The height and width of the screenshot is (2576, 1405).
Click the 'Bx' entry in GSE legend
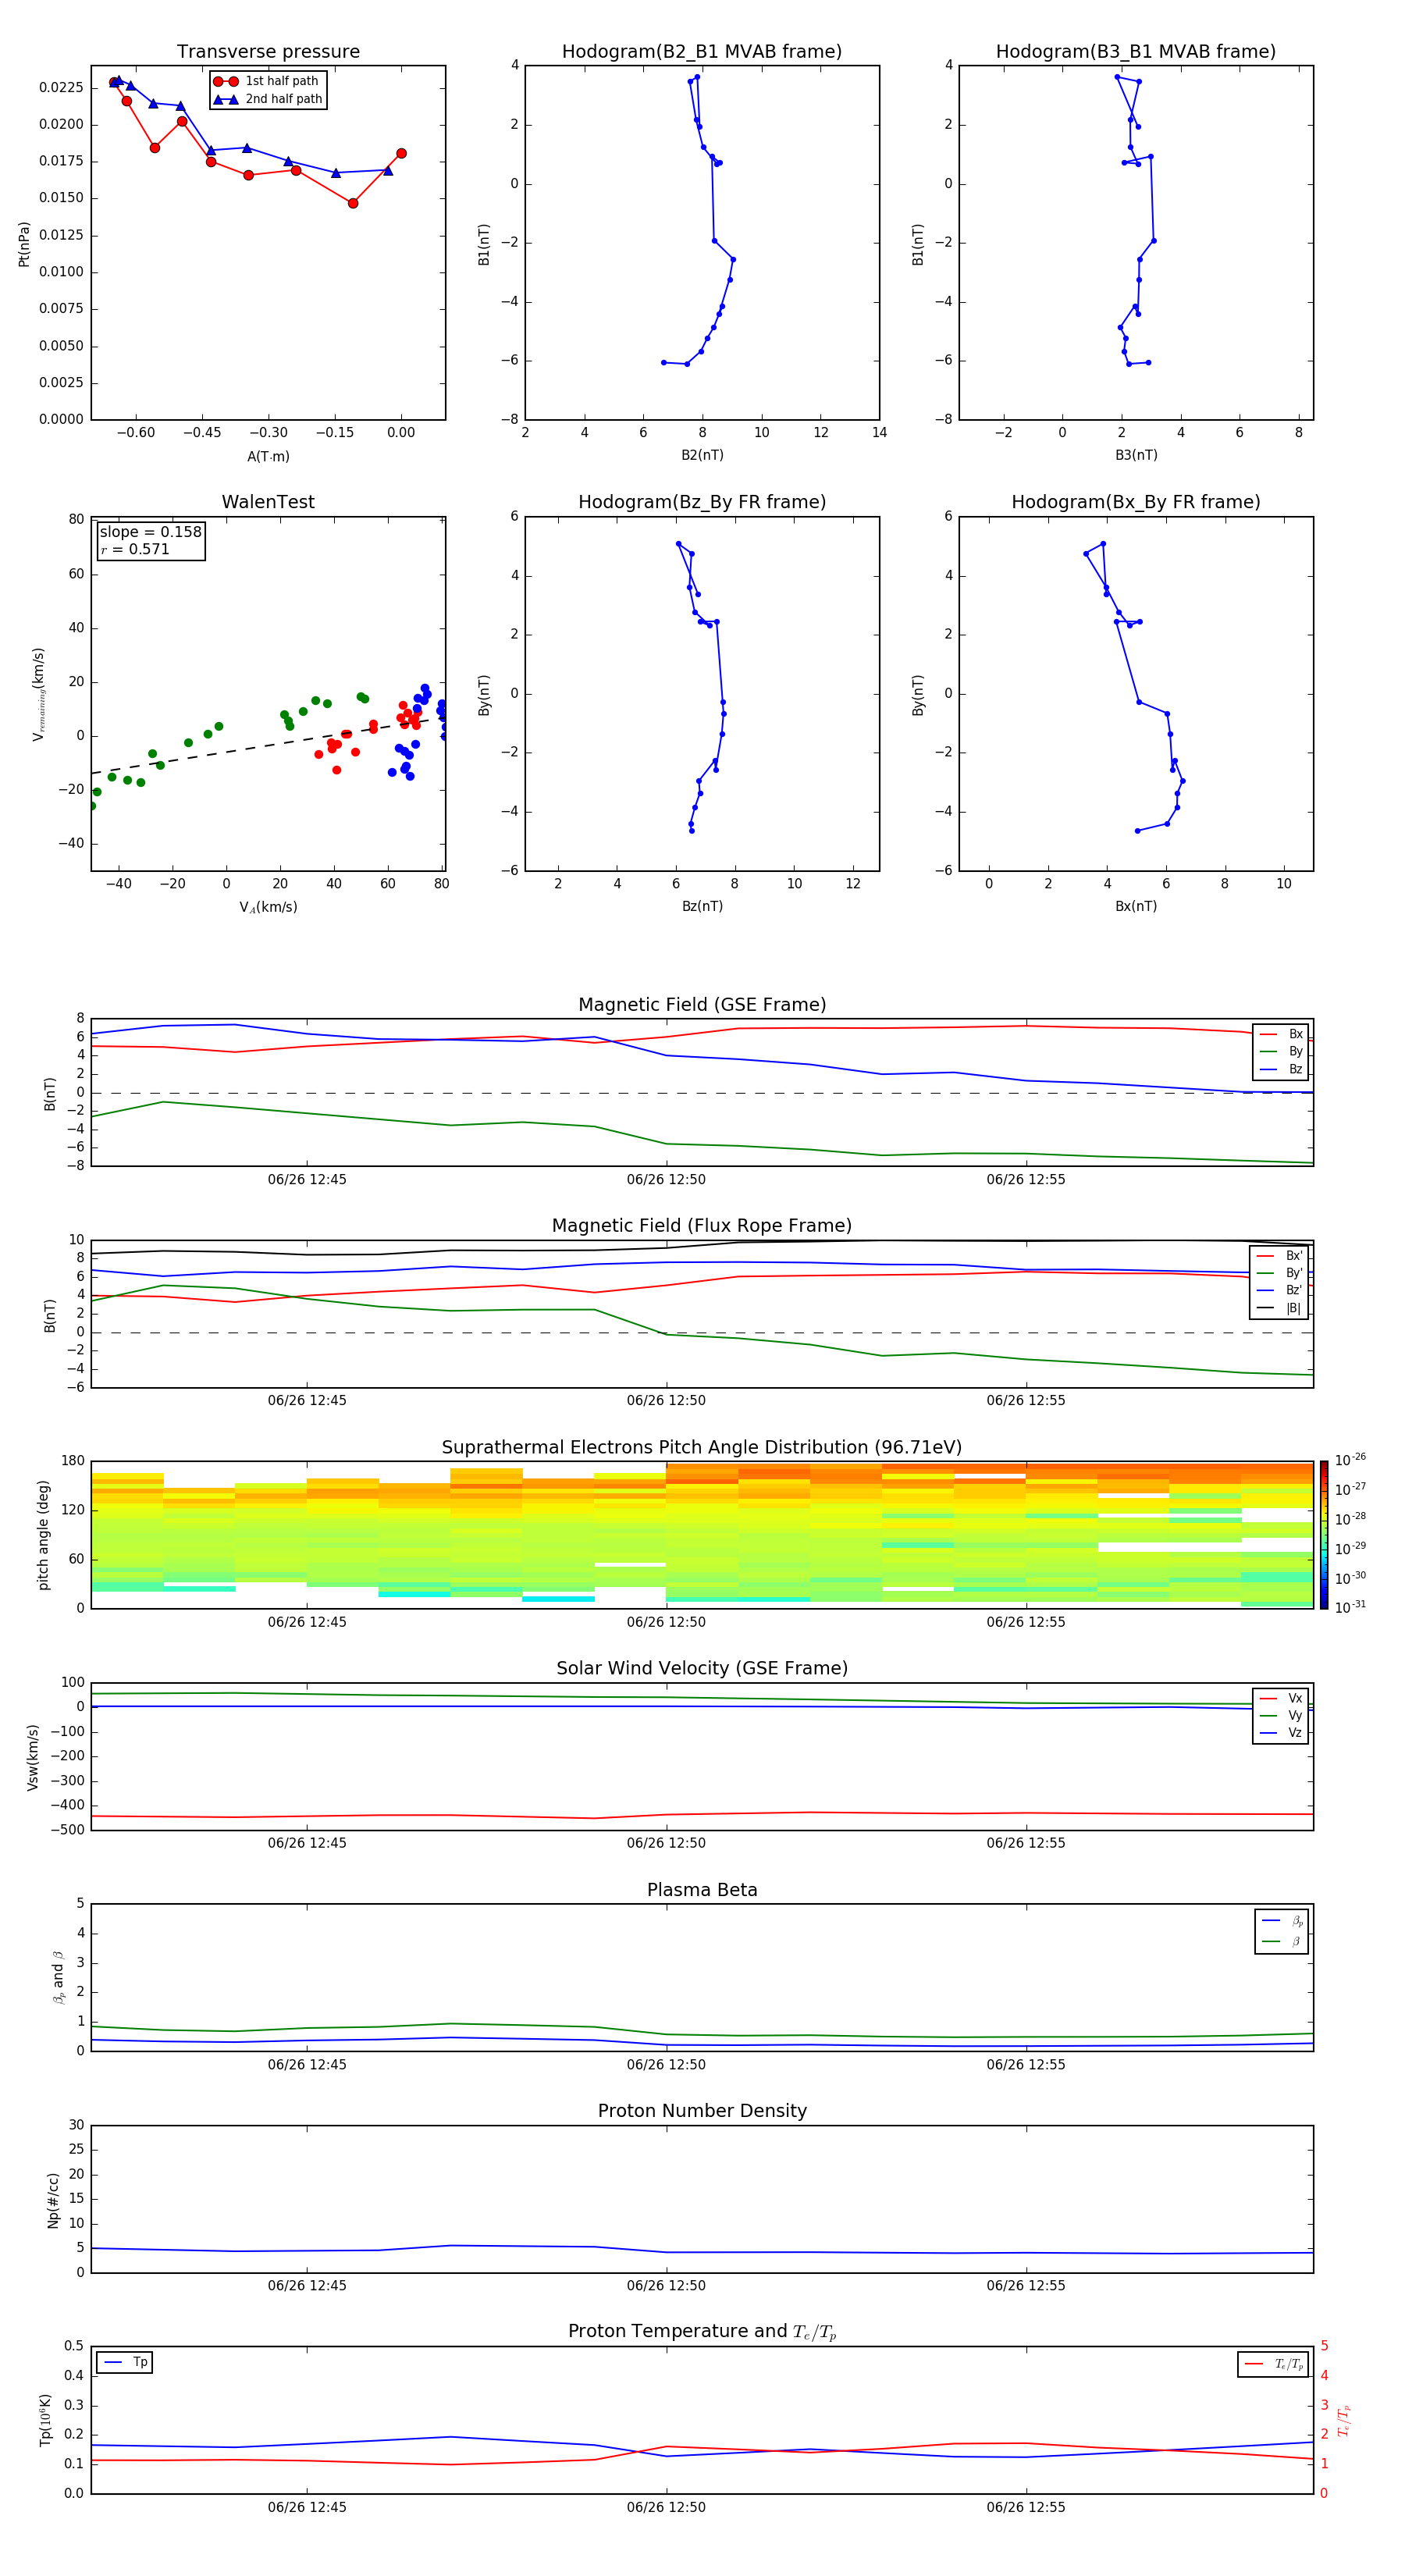[1281, 1034]
